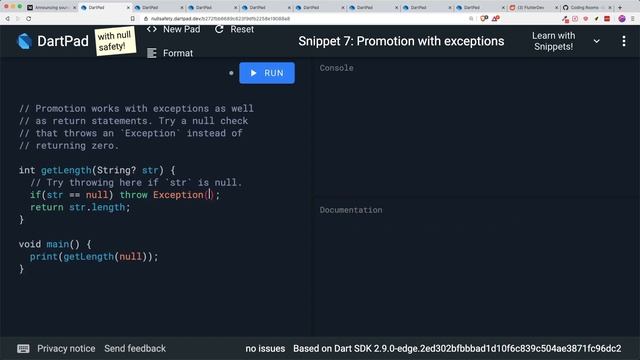Run the code with RUN button

click(267, 73)
